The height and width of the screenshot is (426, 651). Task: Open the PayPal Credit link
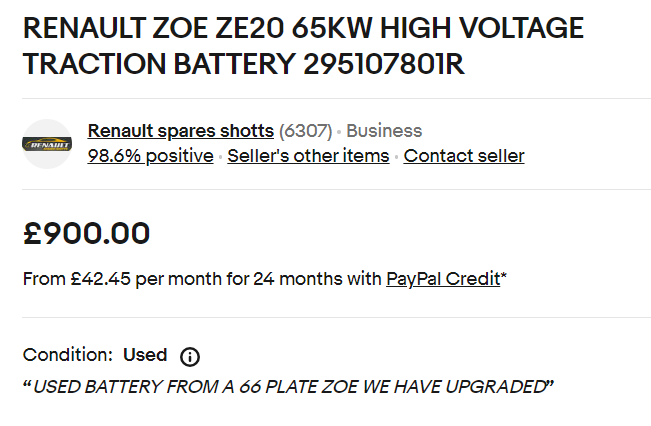pyautogui.click(x=443, y=279)
